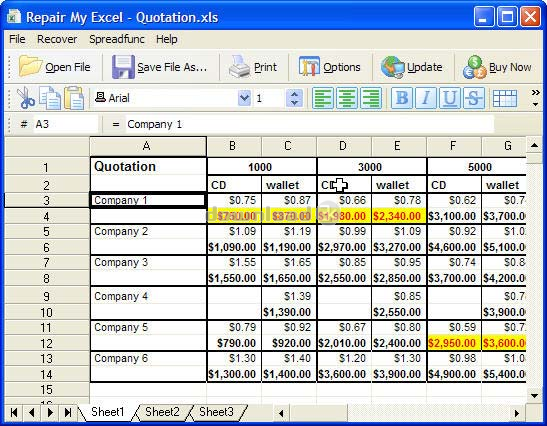Click the horizontal scrollbar track
The image size is (547, 426).
pyautogui.click(x=399, y=413)
